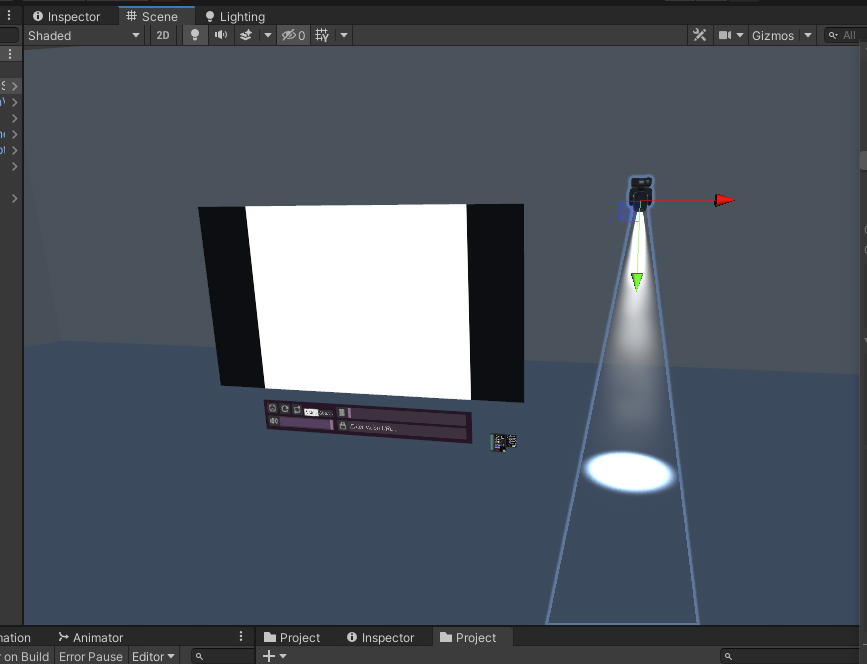This screenshot has height=664, width=867.
Task: Click the blue plane handle on gizmo
Action: pyautogui.click(x=628, y=212)
